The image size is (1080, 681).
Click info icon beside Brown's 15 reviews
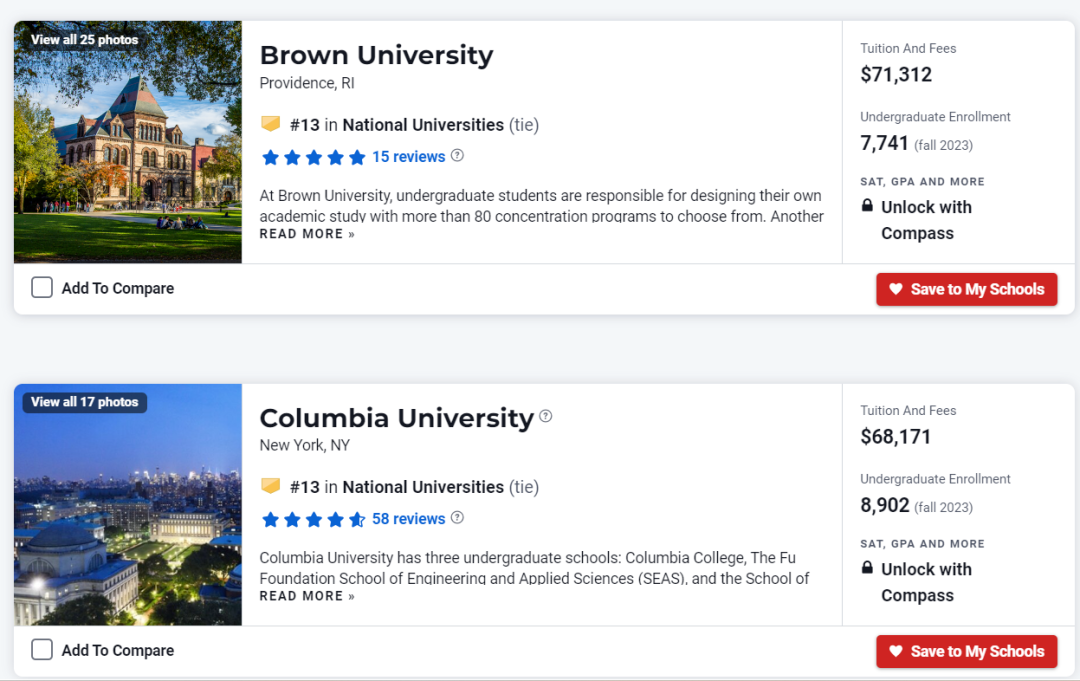point(457,156)
